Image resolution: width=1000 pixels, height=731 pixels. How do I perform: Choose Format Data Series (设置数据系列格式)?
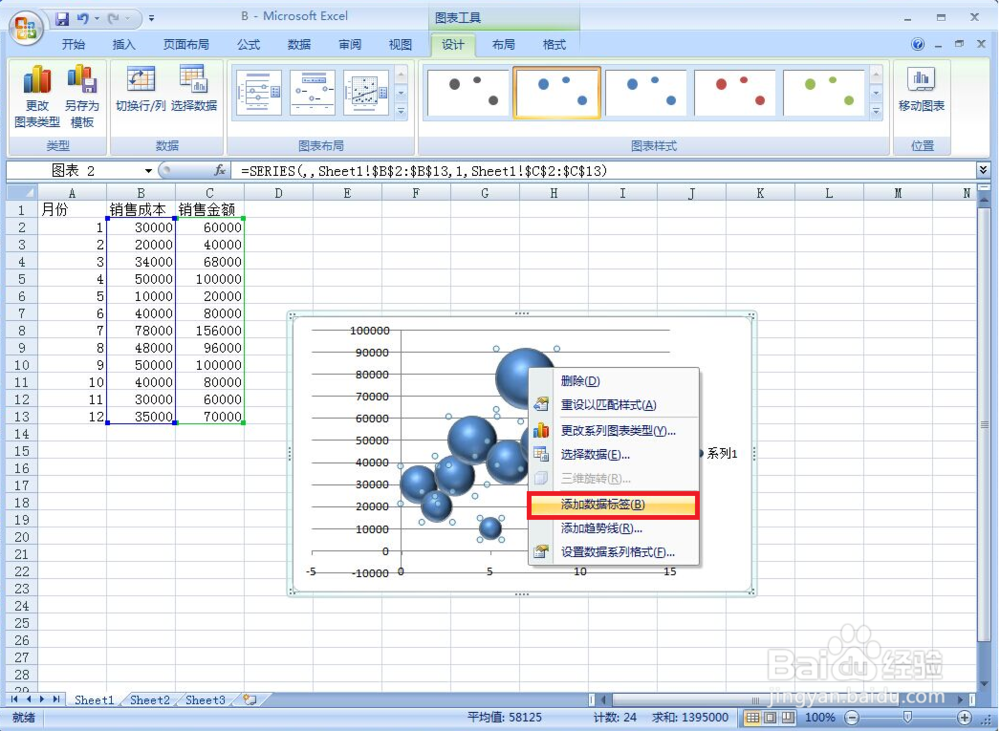click(614, 552)
